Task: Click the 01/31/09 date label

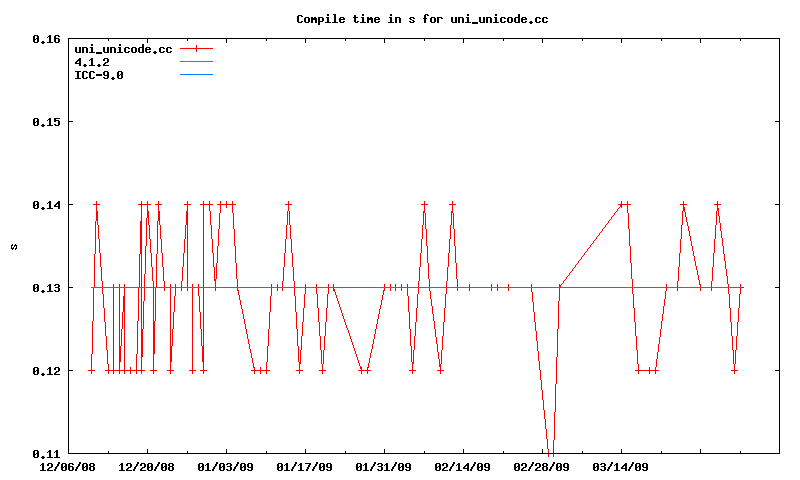Action: (x=383, y=466)
